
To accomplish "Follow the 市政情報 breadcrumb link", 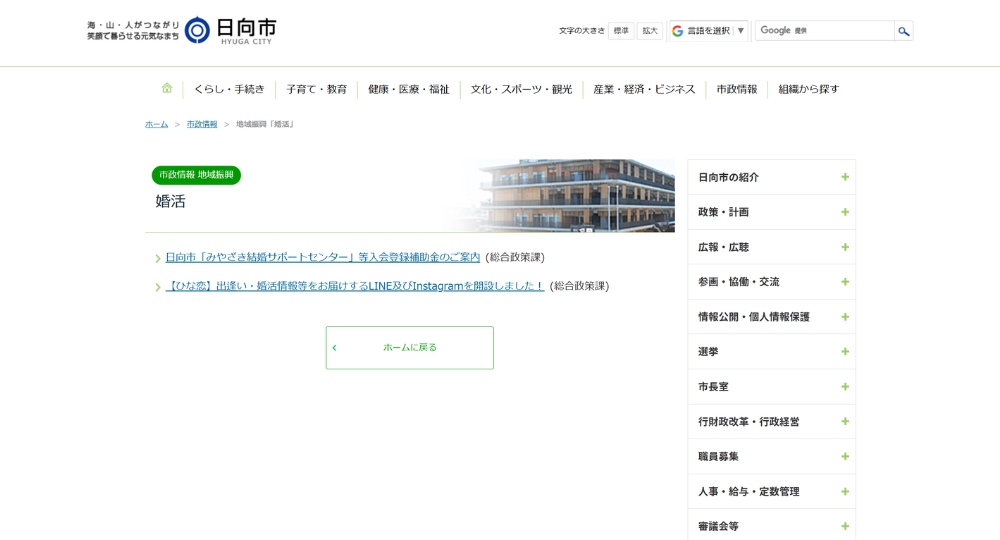I will 202,124.
